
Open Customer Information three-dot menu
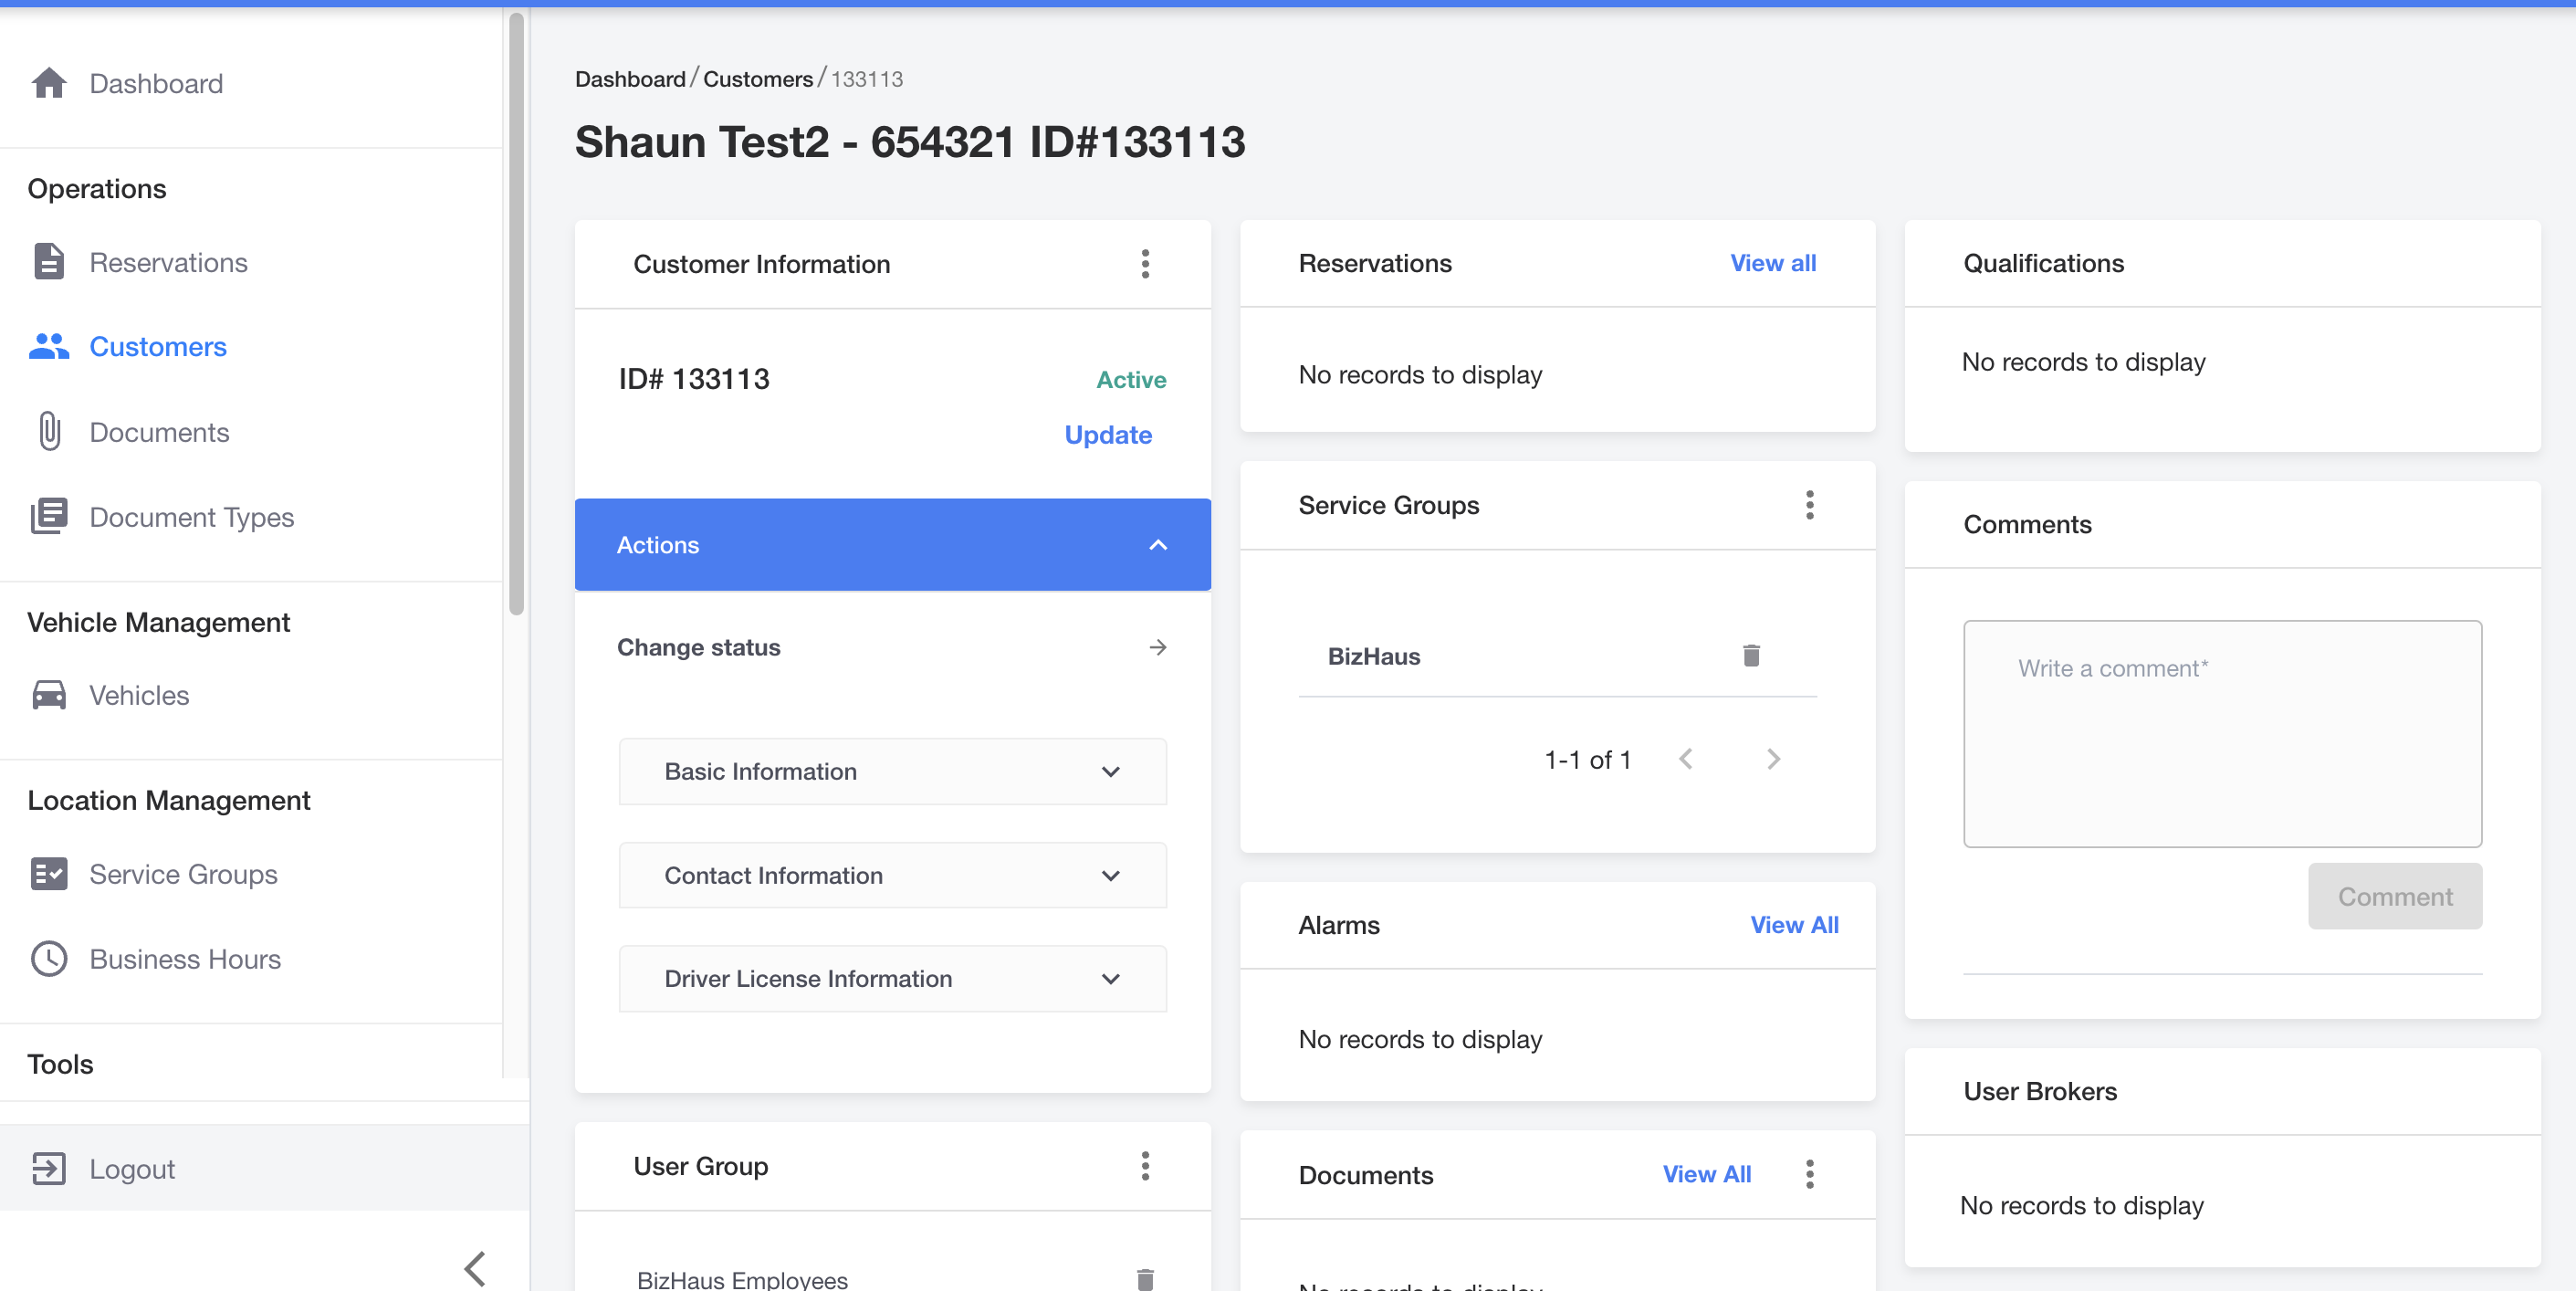[1146, 264]
